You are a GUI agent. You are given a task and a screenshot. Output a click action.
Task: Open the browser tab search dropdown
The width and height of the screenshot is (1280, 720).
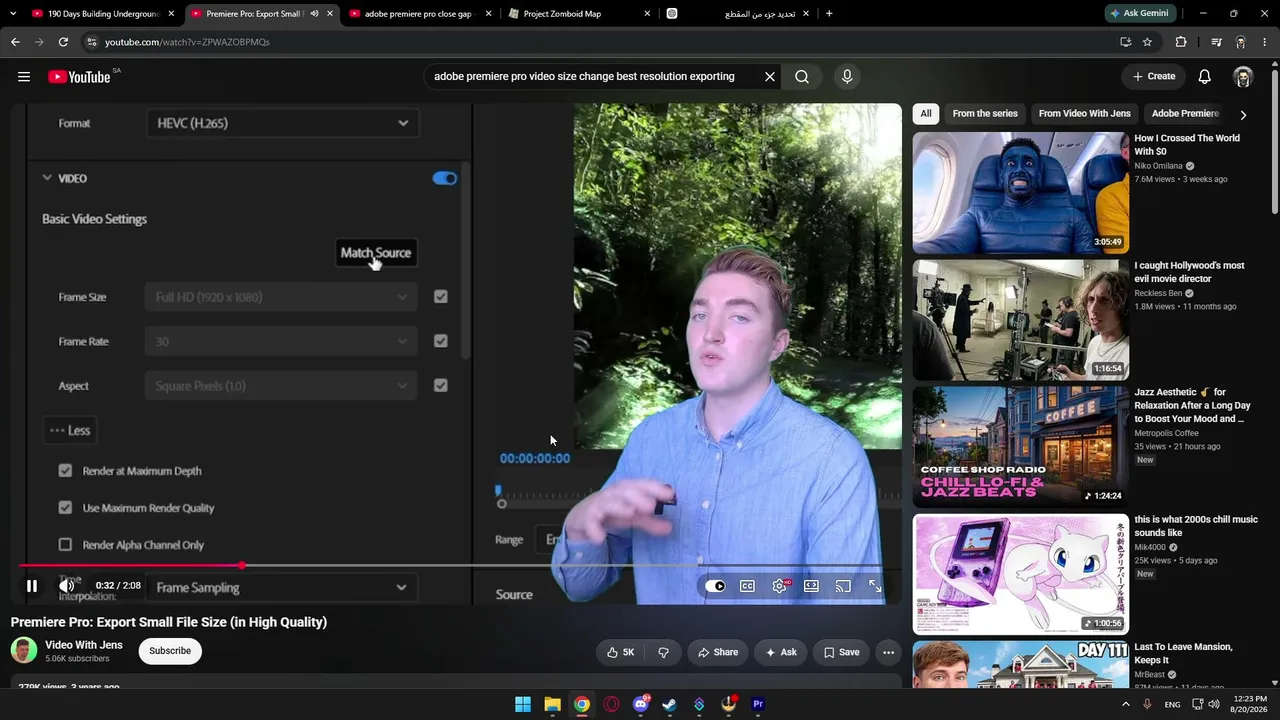pyautogui.click(x=13, y=14)
